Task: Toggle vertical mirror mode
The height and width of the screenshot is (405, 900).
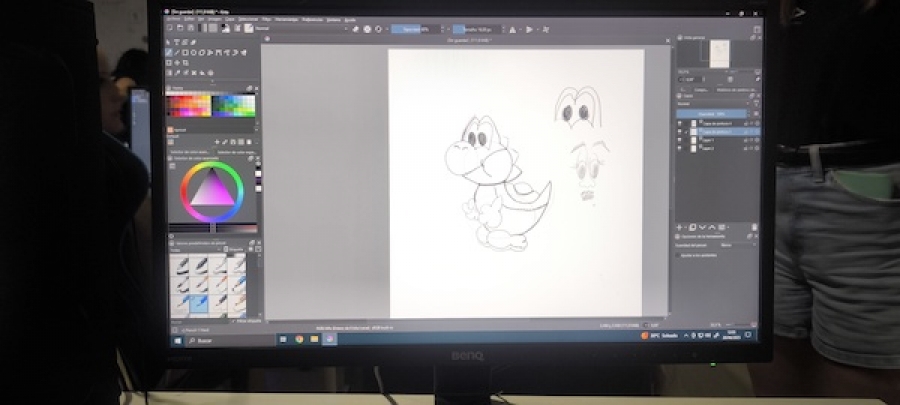Action: pos(529,29)
